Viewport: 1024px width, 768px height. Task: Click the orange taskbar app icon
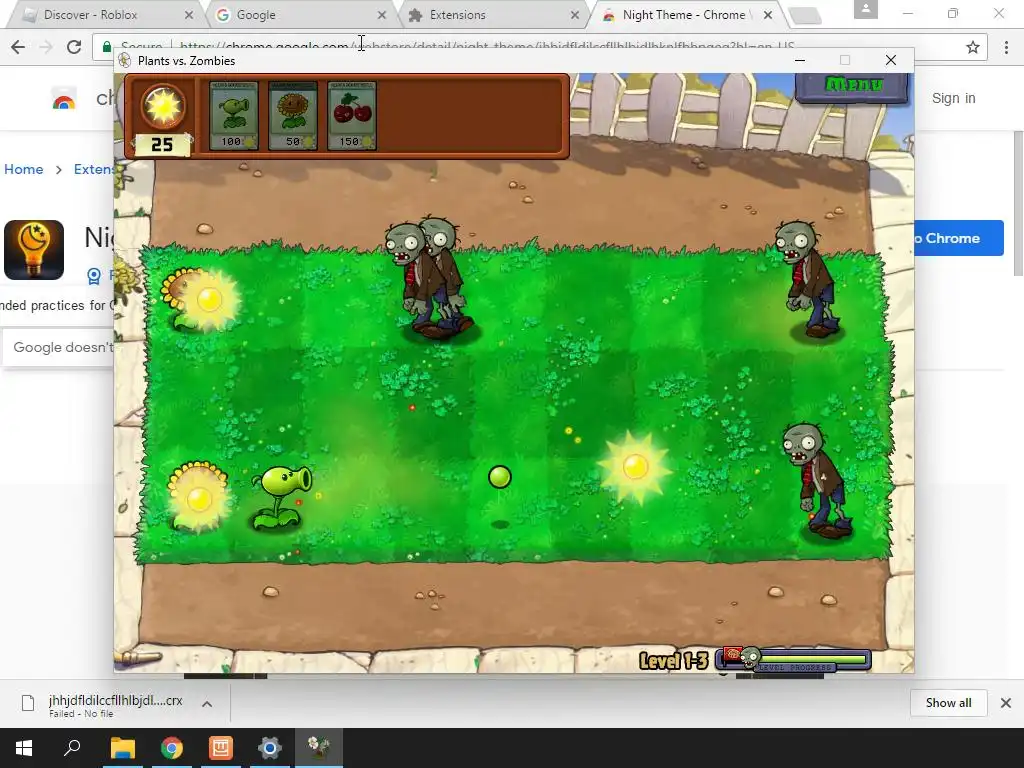point(220,748)
